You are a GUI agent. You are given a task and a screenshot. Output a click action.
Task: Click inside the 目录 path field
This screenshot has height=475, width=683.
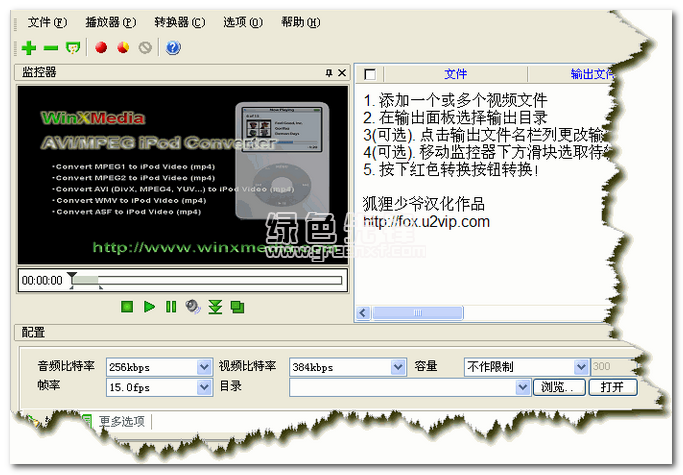pyautogui.click(x=402, y=387)
